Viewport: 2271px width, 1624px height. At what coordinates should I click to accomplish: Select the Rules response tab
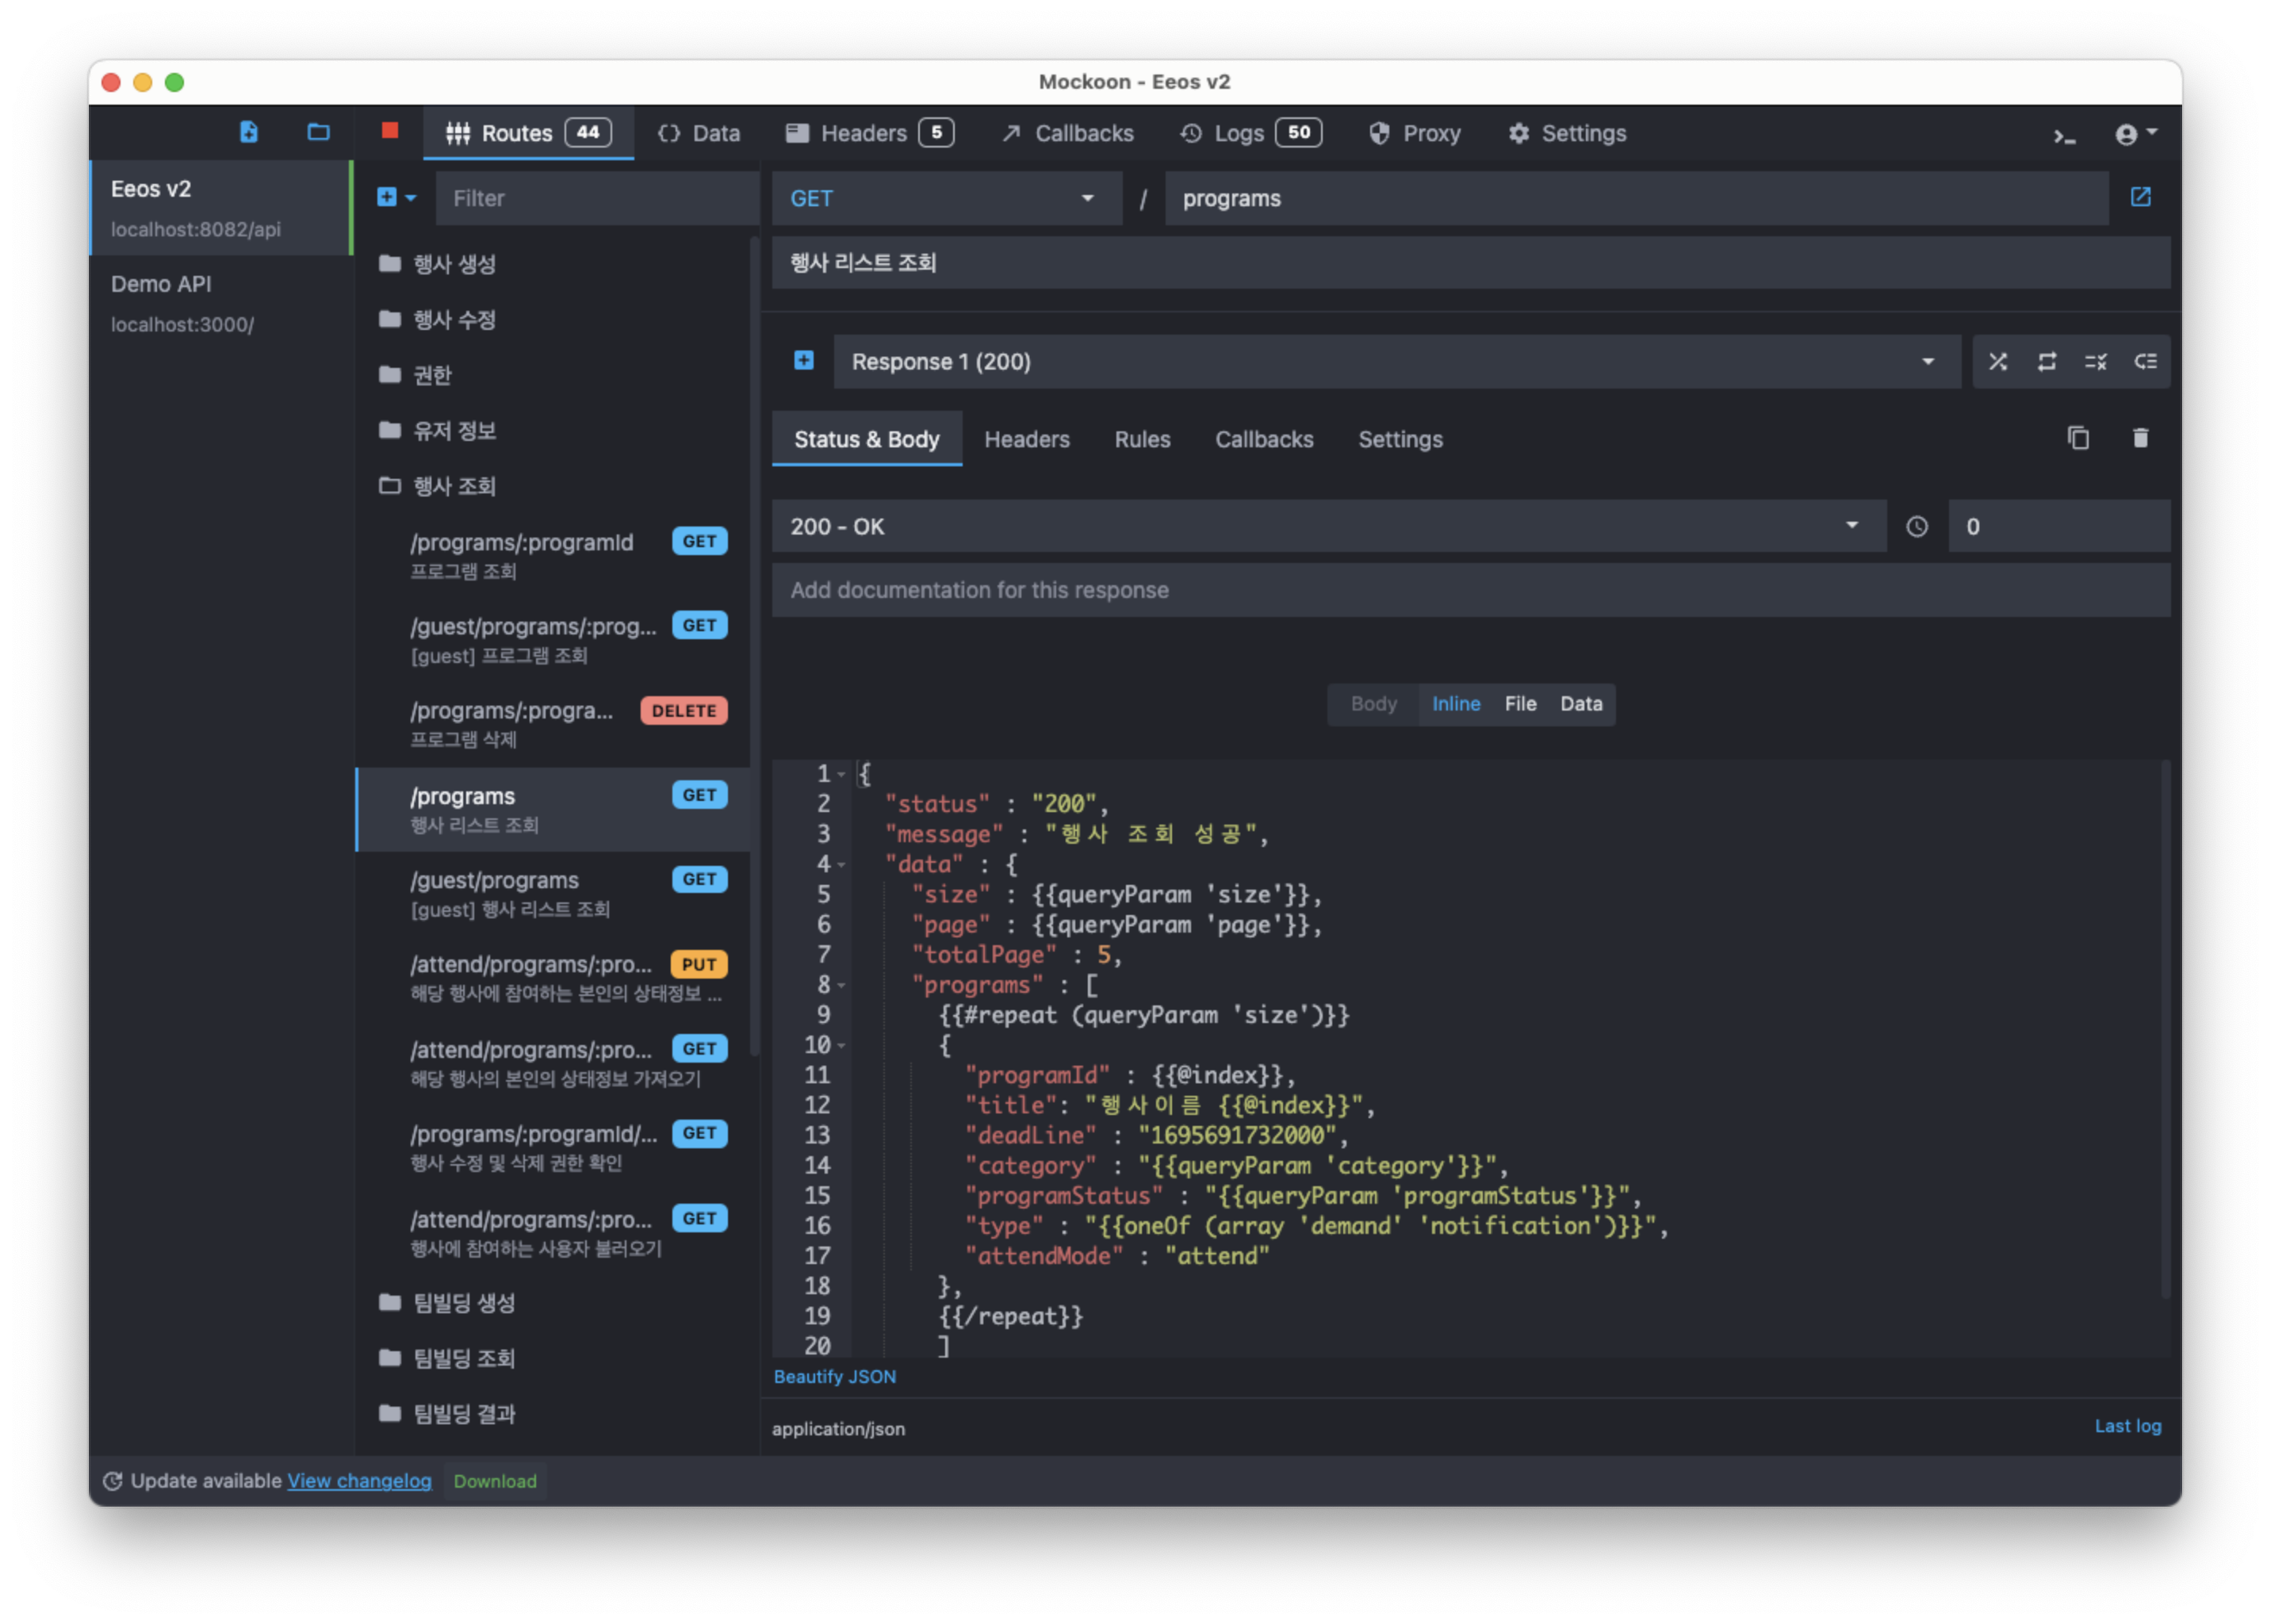(1142, 439)
